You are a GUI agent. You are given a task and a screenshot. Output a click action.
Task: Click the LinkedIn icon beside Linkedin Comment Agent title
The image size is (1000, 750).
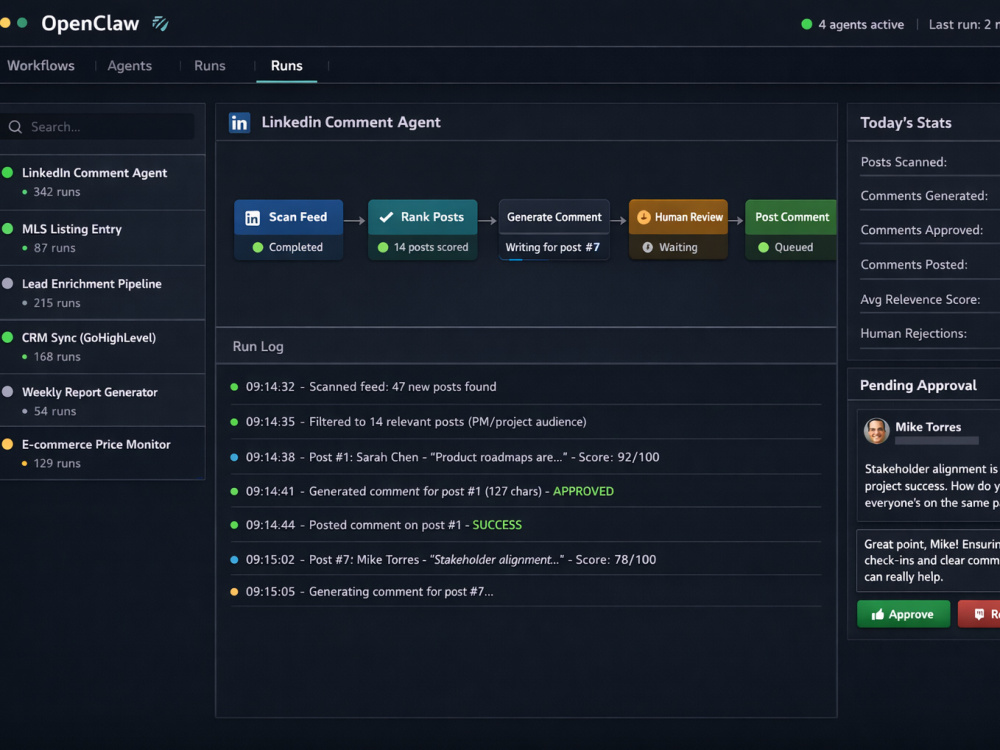pyautogui.click(x=240, y=122)
